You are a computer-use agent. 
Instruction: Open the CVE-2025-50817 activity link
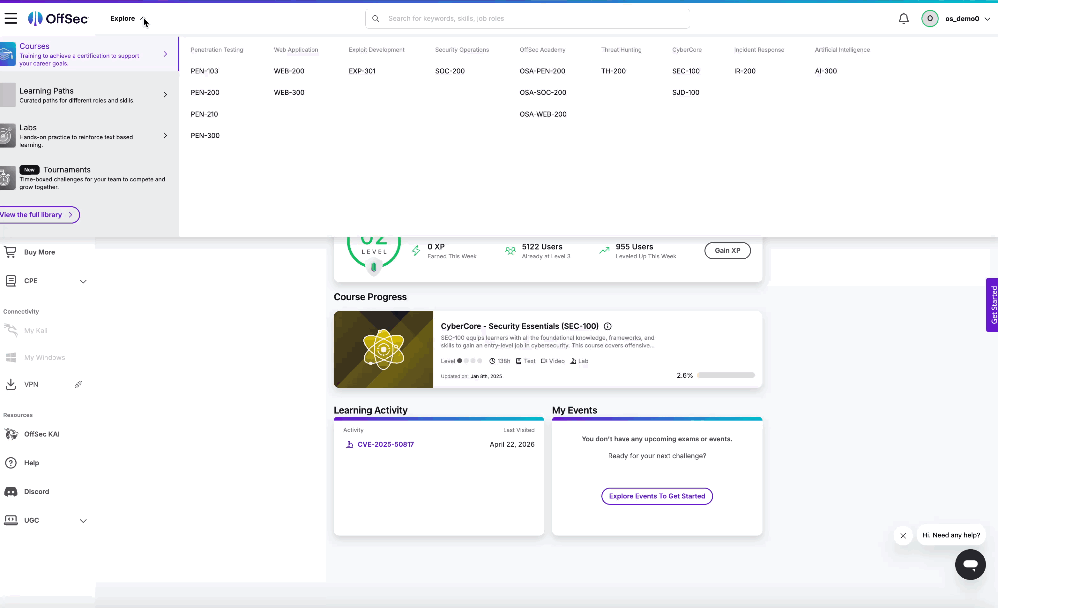(386, 445)
